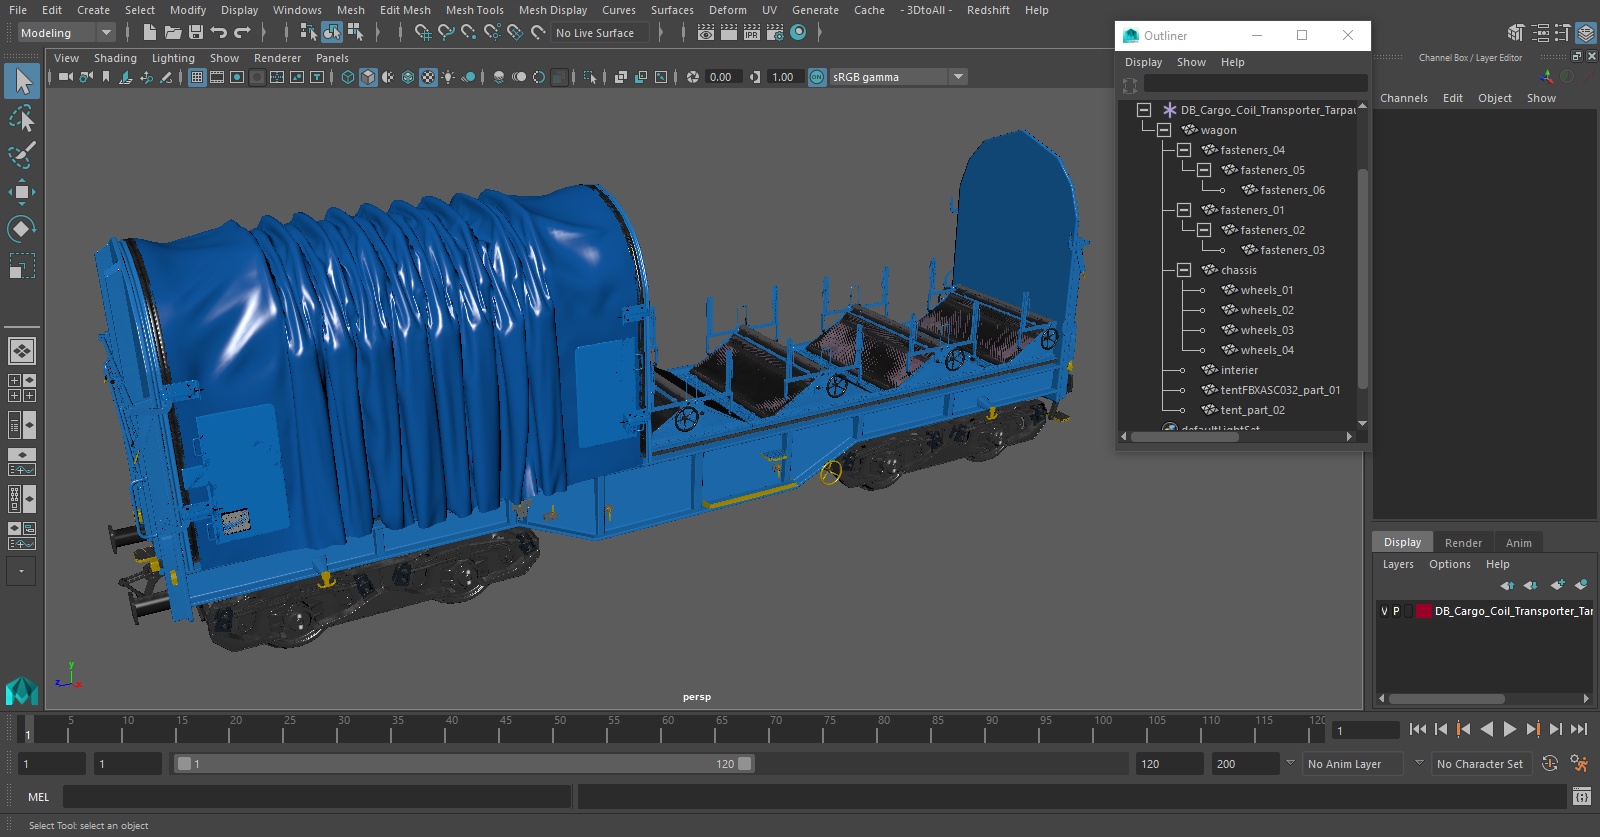The width and height of the screenshot is (1600, 837).
Task: Open the Deform menu
Action: point(728,10)
